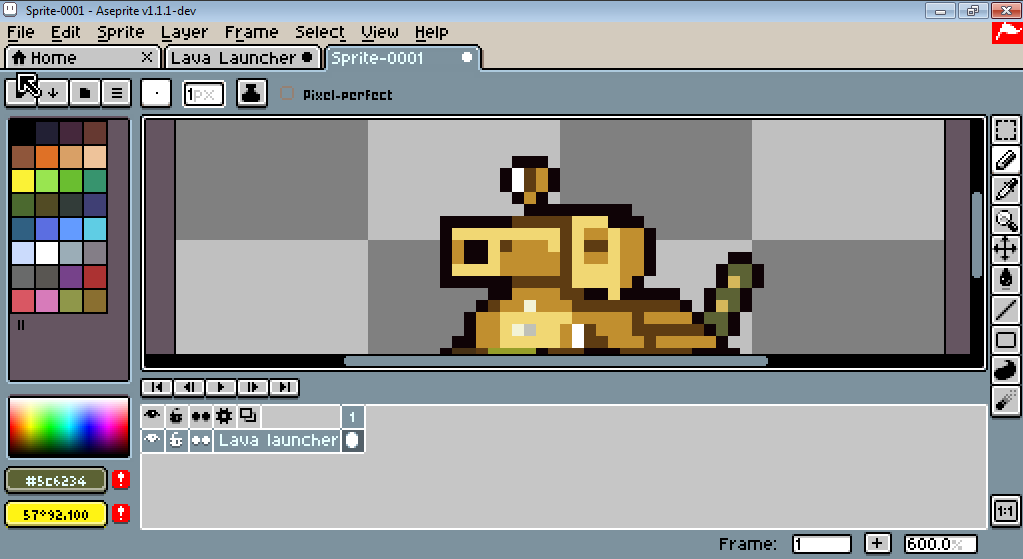This screenshot has height=559, width=1023.
Task: Open the palette options menu button
Action: pos(116,93)
